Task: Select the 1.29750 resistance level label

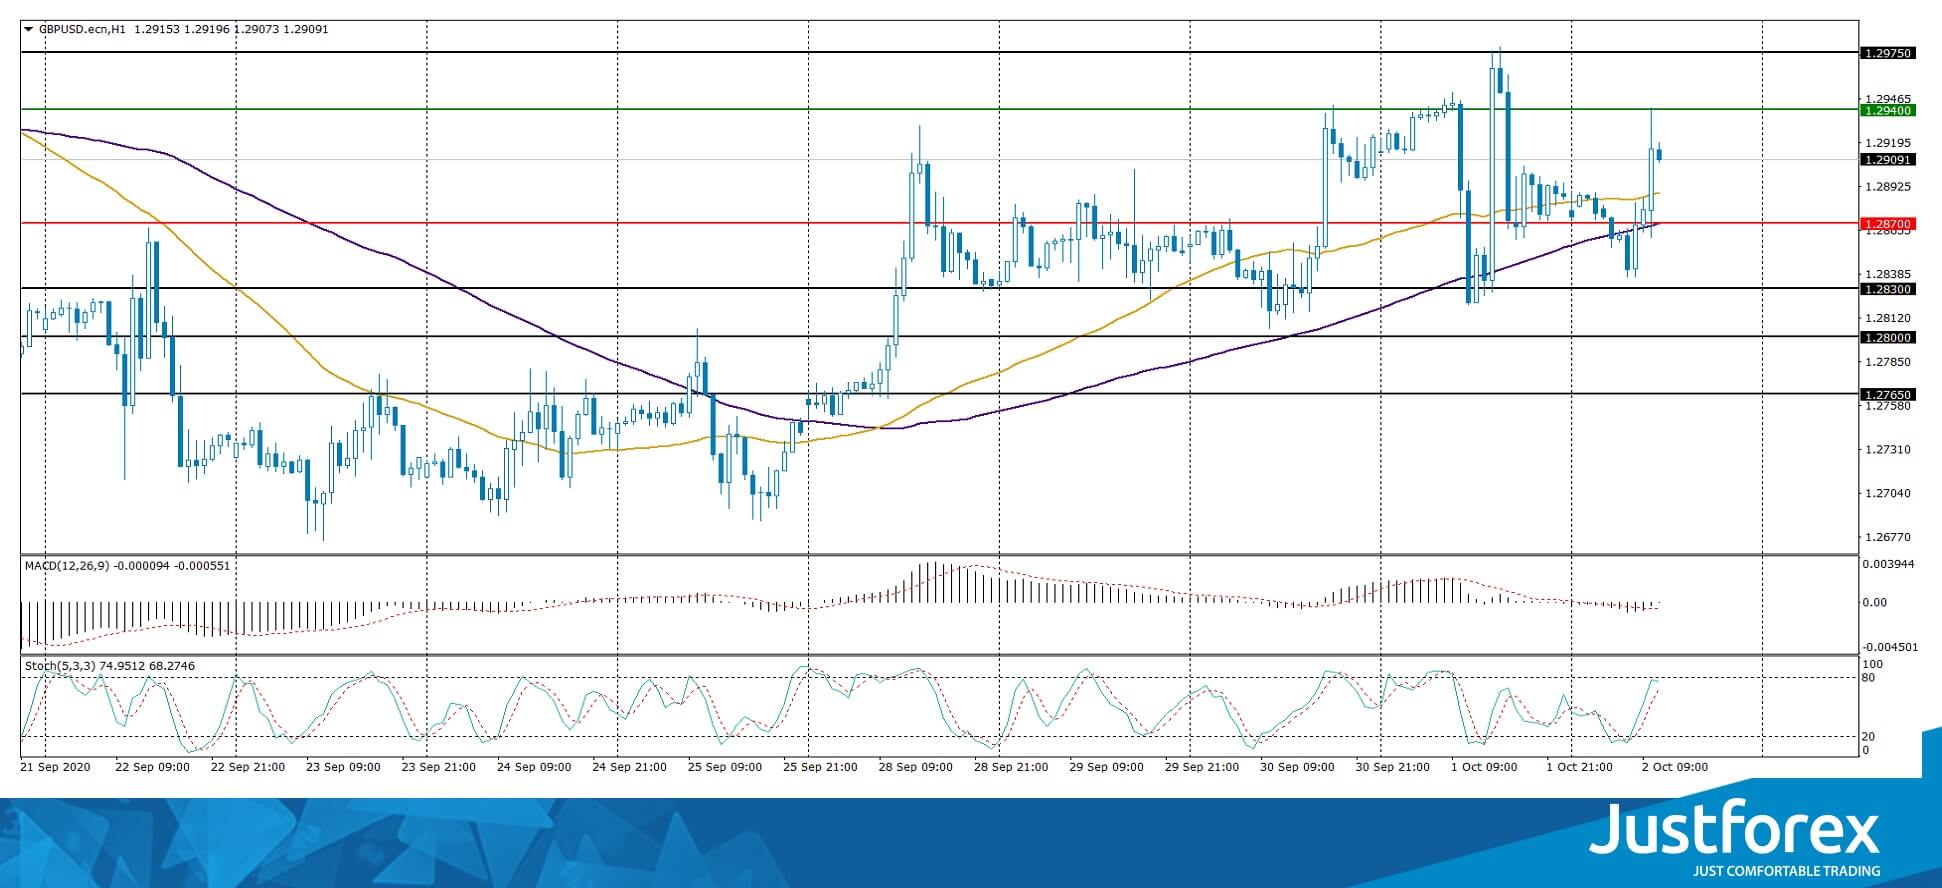Action: (1887, 53)
